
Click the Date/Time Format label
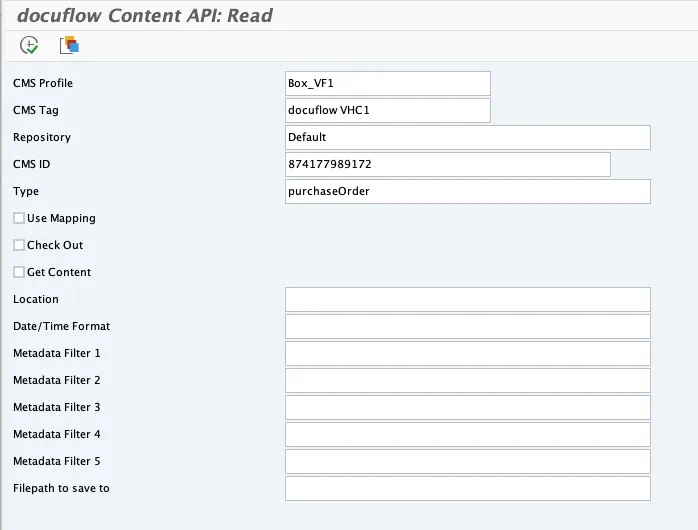61,326
